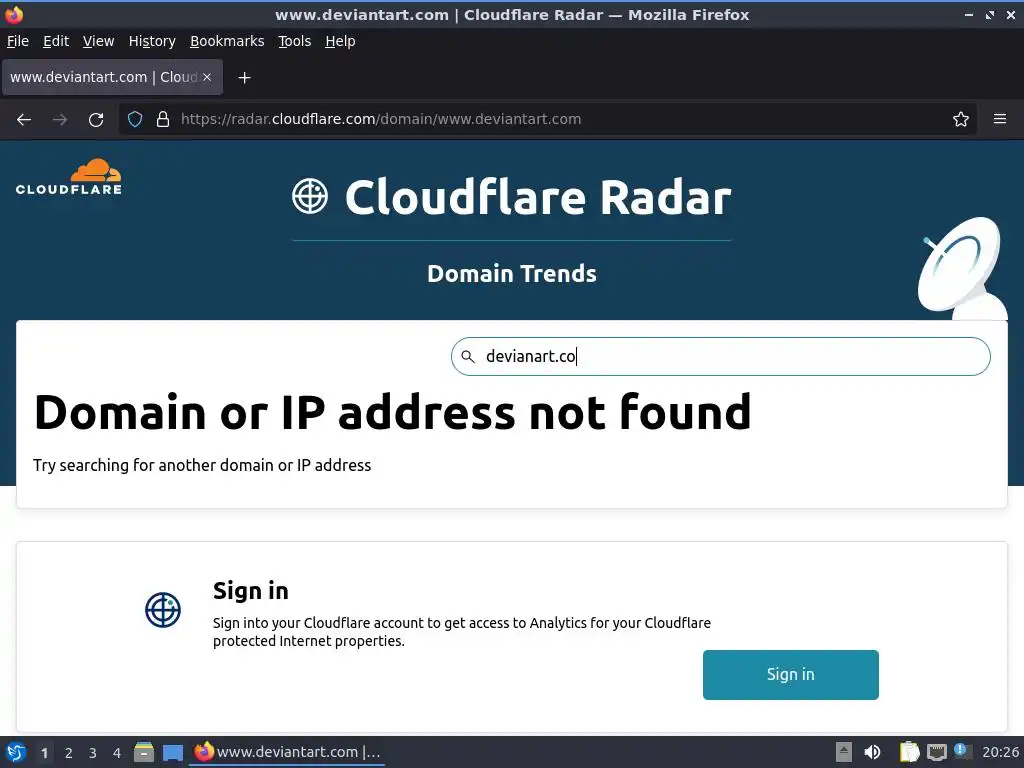Switch to workspace 3
The image size is (1024, 768).
93,753
